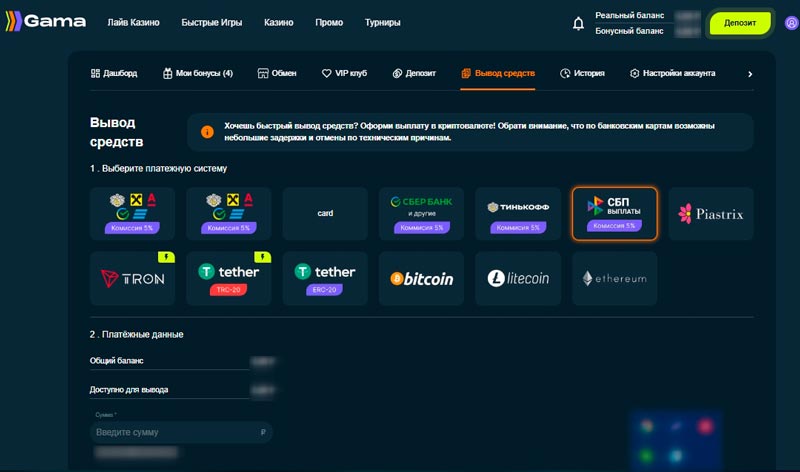Open the Мои бонусы (4) tab
800x472 pixels.
pos(197,73)
